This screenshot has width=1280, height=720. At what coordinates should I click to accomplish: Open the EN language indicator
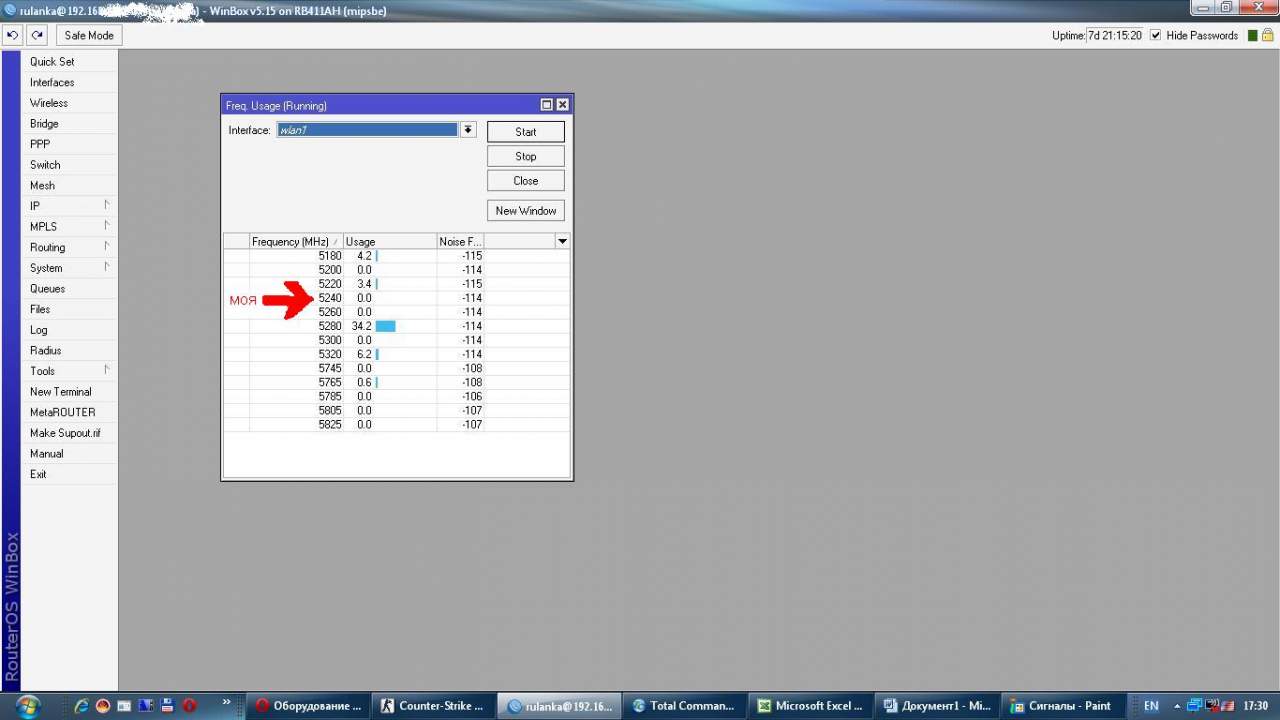pos(1151,706)
